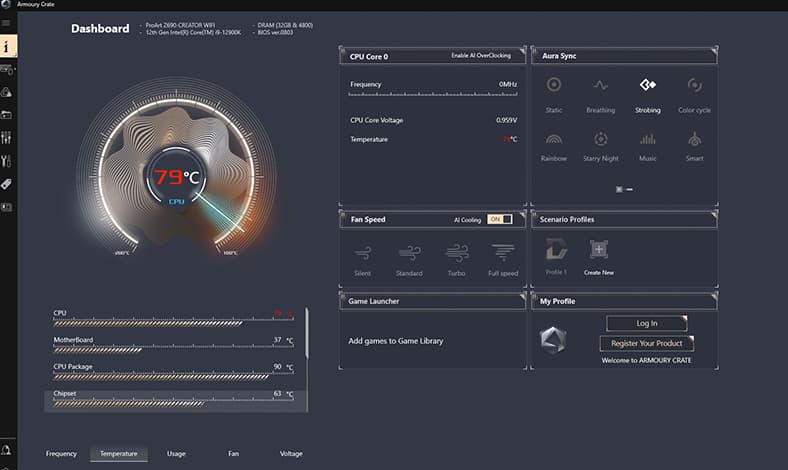Click the first Aura Sync page indicator

click(x=619, y=190)
